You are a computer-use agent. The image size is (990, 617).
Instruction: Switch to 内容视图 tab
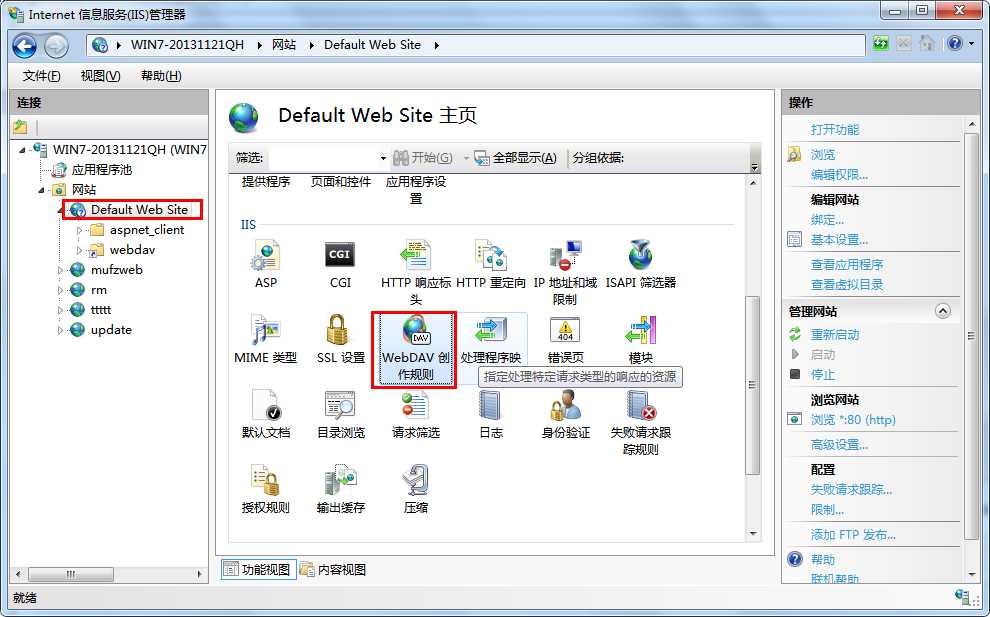point(333,570)
